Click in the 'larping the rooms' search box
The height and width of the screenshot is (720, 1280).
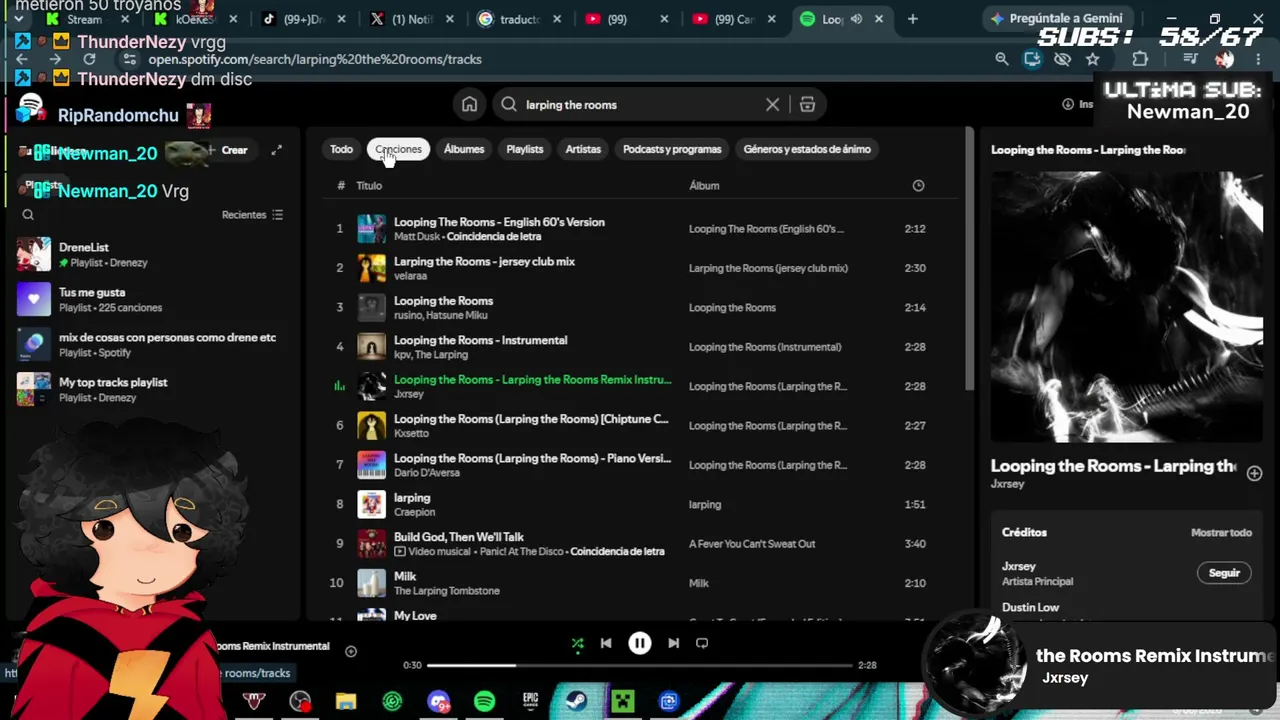coord(640,104)
